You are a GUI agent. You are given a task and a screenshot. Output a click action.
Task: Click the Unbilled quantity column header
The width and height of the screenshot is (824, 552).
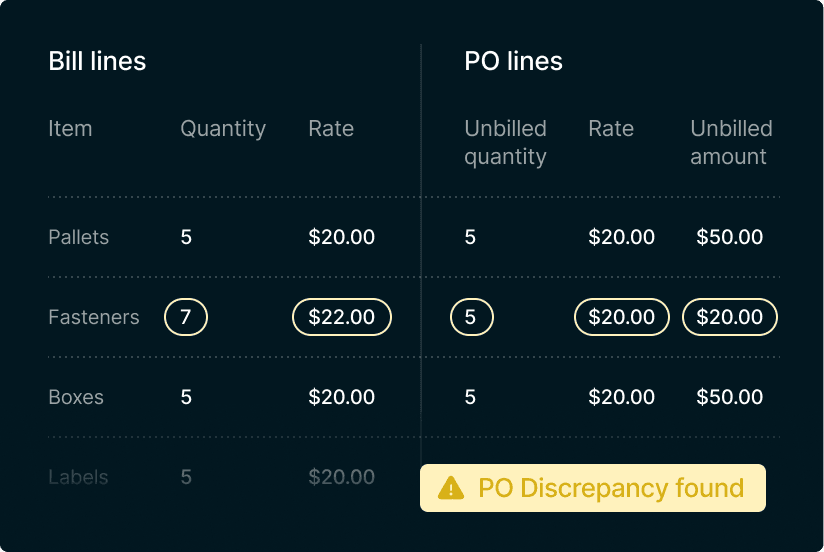tap(505, 142)
